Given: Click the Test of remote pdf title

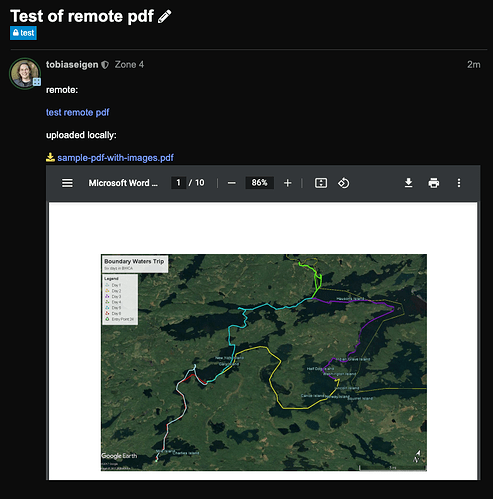Looking at the screenshot, I should coord(82,16).
